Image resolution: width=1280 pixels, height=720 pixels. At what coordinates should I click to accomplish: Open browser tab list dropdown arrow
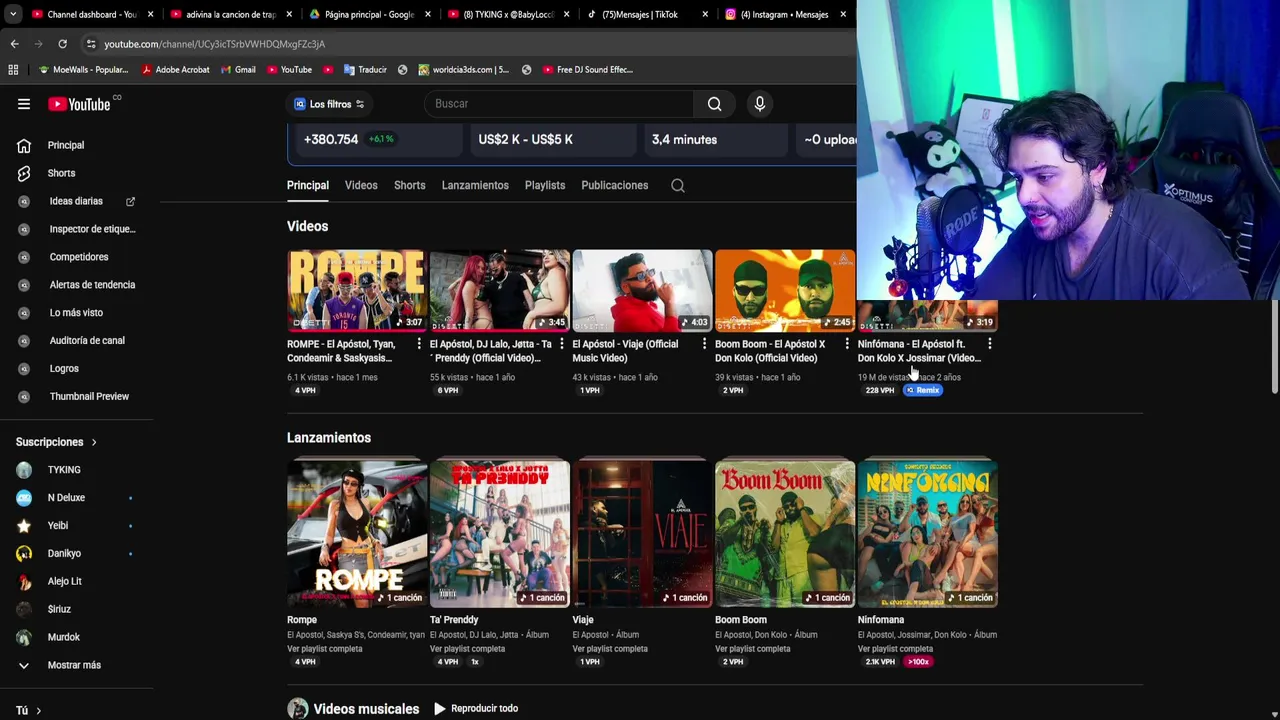(12, 14)
